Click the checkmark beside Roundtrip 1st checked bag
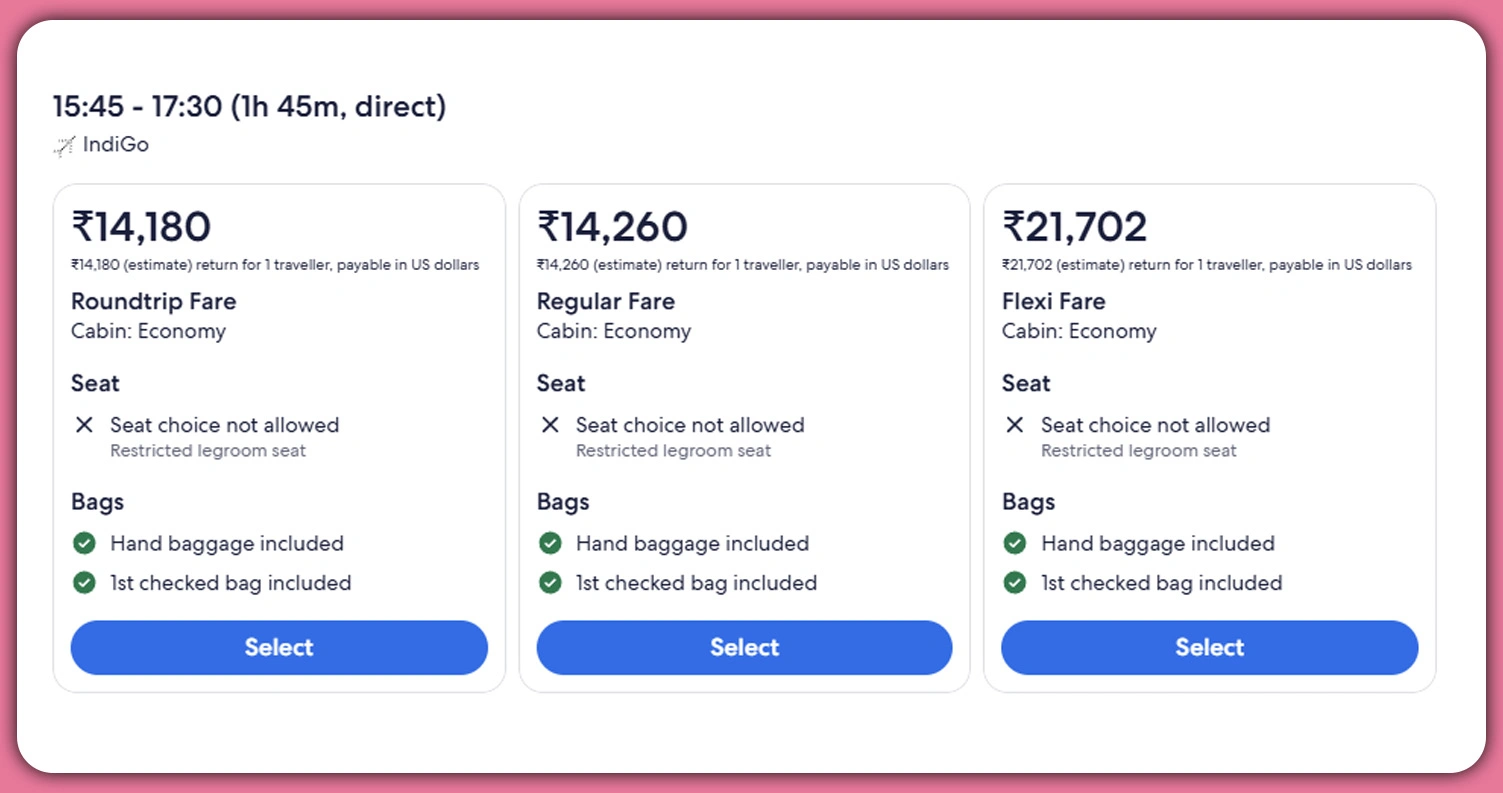Viewport: 1503px width, 793px height. [84, 583]
